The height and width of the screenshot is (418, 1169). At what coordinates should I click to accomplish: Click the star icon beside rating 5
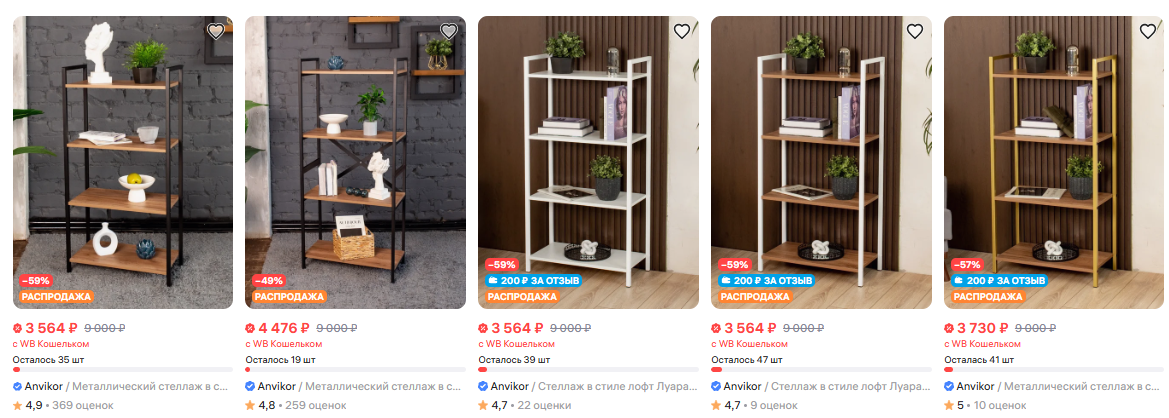click(949, 405)
